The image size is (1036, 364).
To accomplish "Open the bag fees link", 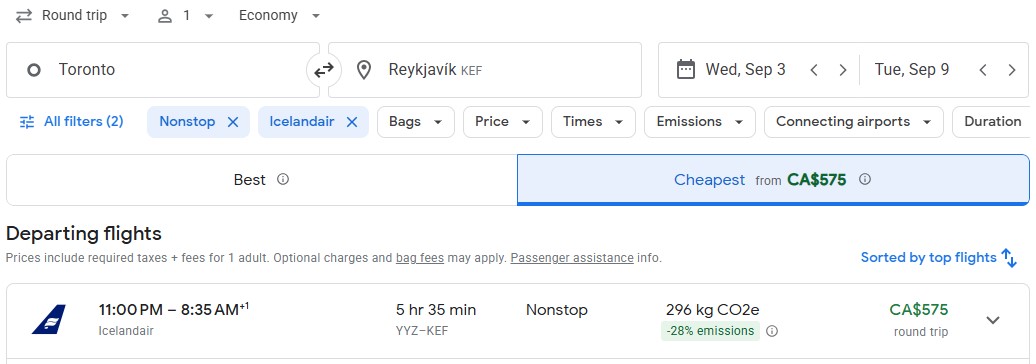I will (x=420, y=258).
